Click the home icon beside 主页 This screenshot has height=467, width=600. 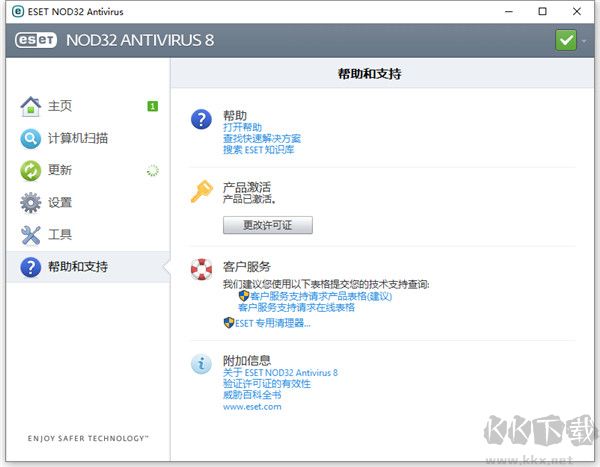tap(31, 106)
